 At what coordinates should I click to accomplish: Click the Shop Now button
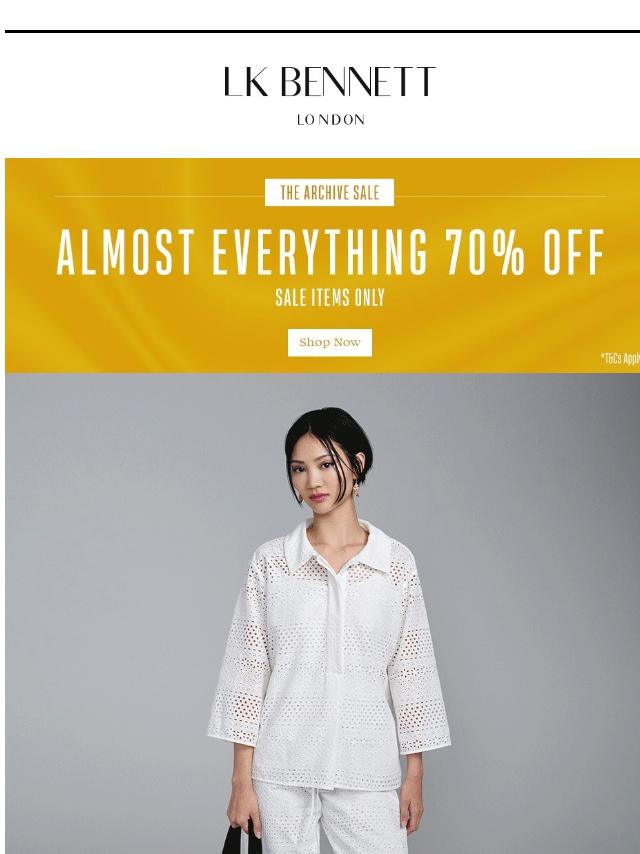330,342
